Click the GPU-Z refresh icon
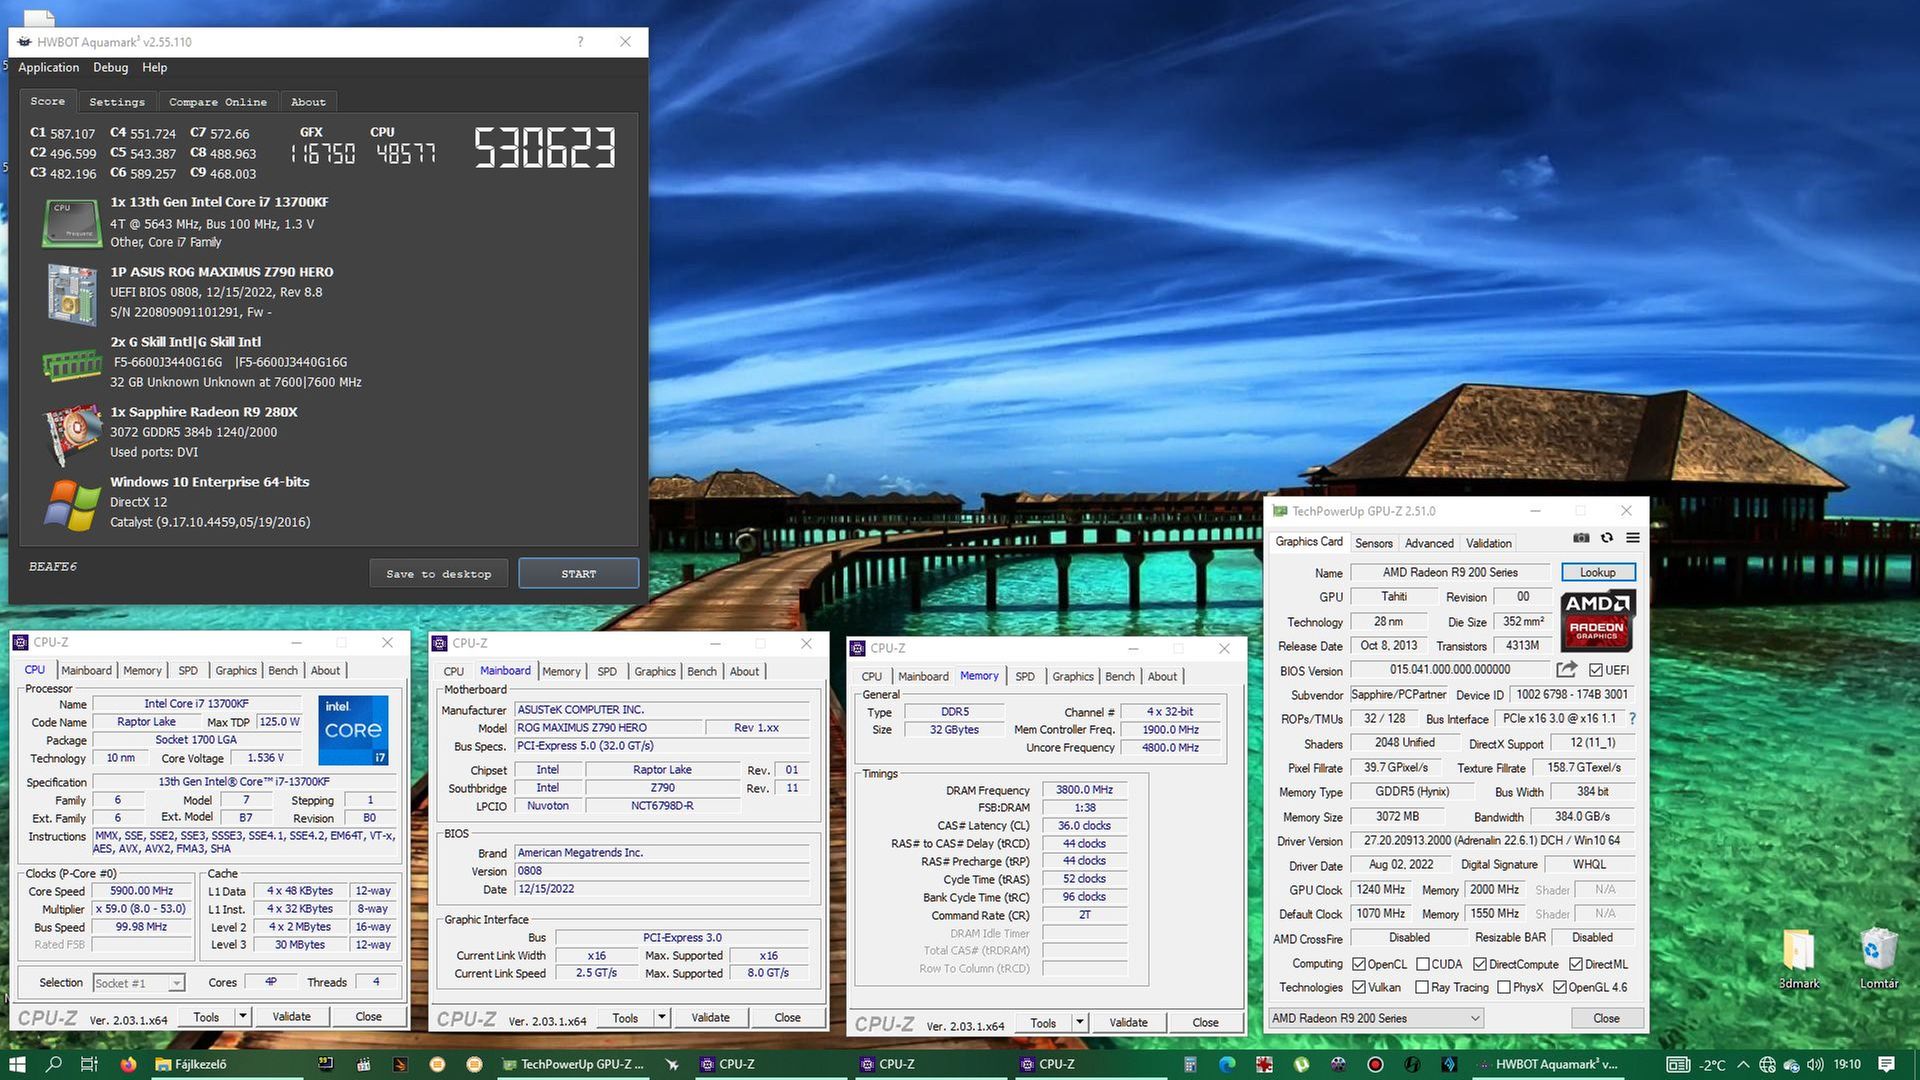This screenshot has width=1920, height=1080. click(1607, 538)
